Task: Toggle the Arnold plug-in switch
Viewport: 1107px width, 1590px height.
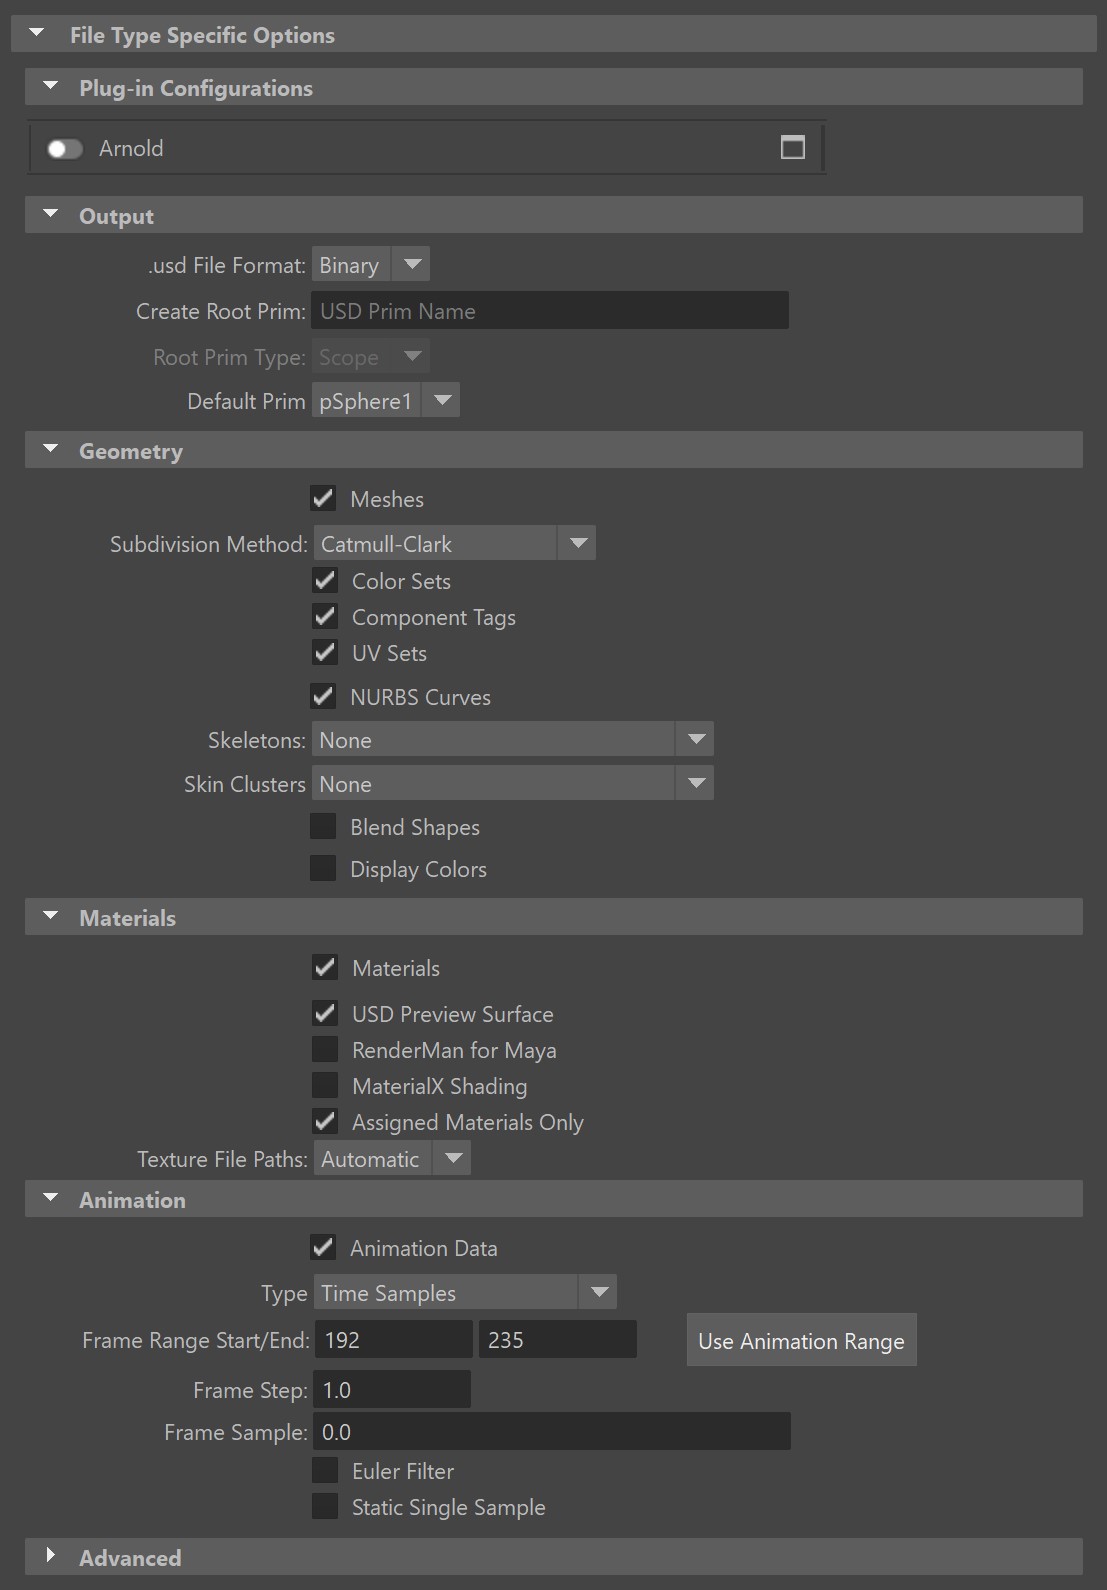Action: coord(65,149)
